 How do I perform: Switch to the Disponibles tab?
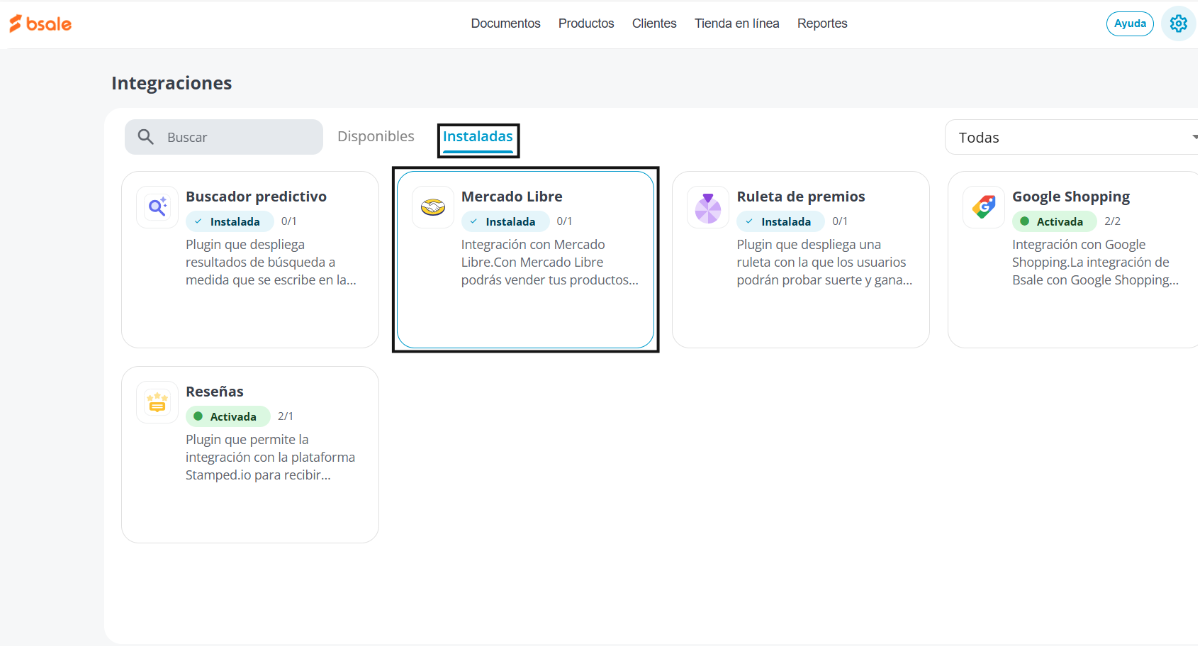tap(376, 136)
